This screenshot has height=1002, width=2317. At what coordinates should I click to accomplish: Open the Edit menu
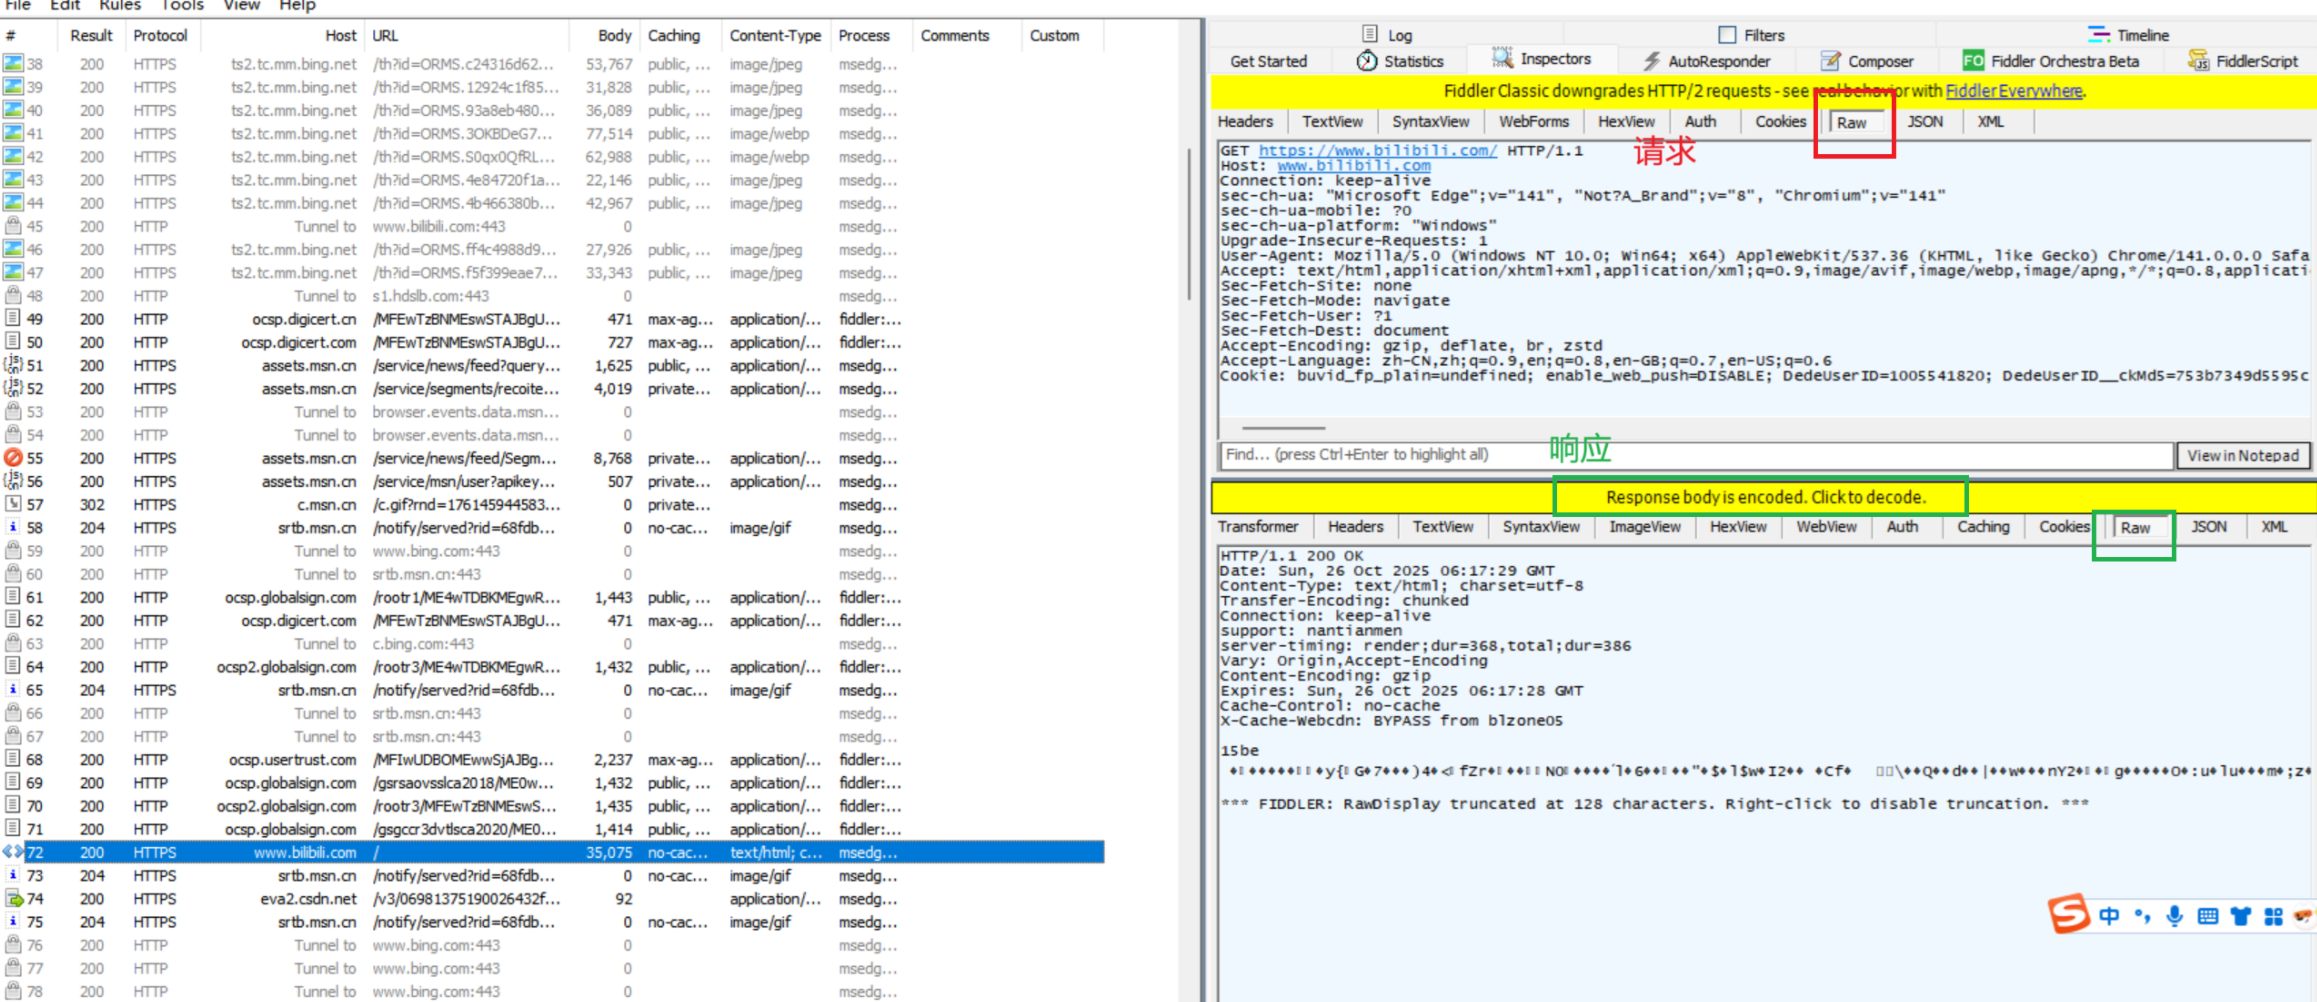[x=65, y=6]
